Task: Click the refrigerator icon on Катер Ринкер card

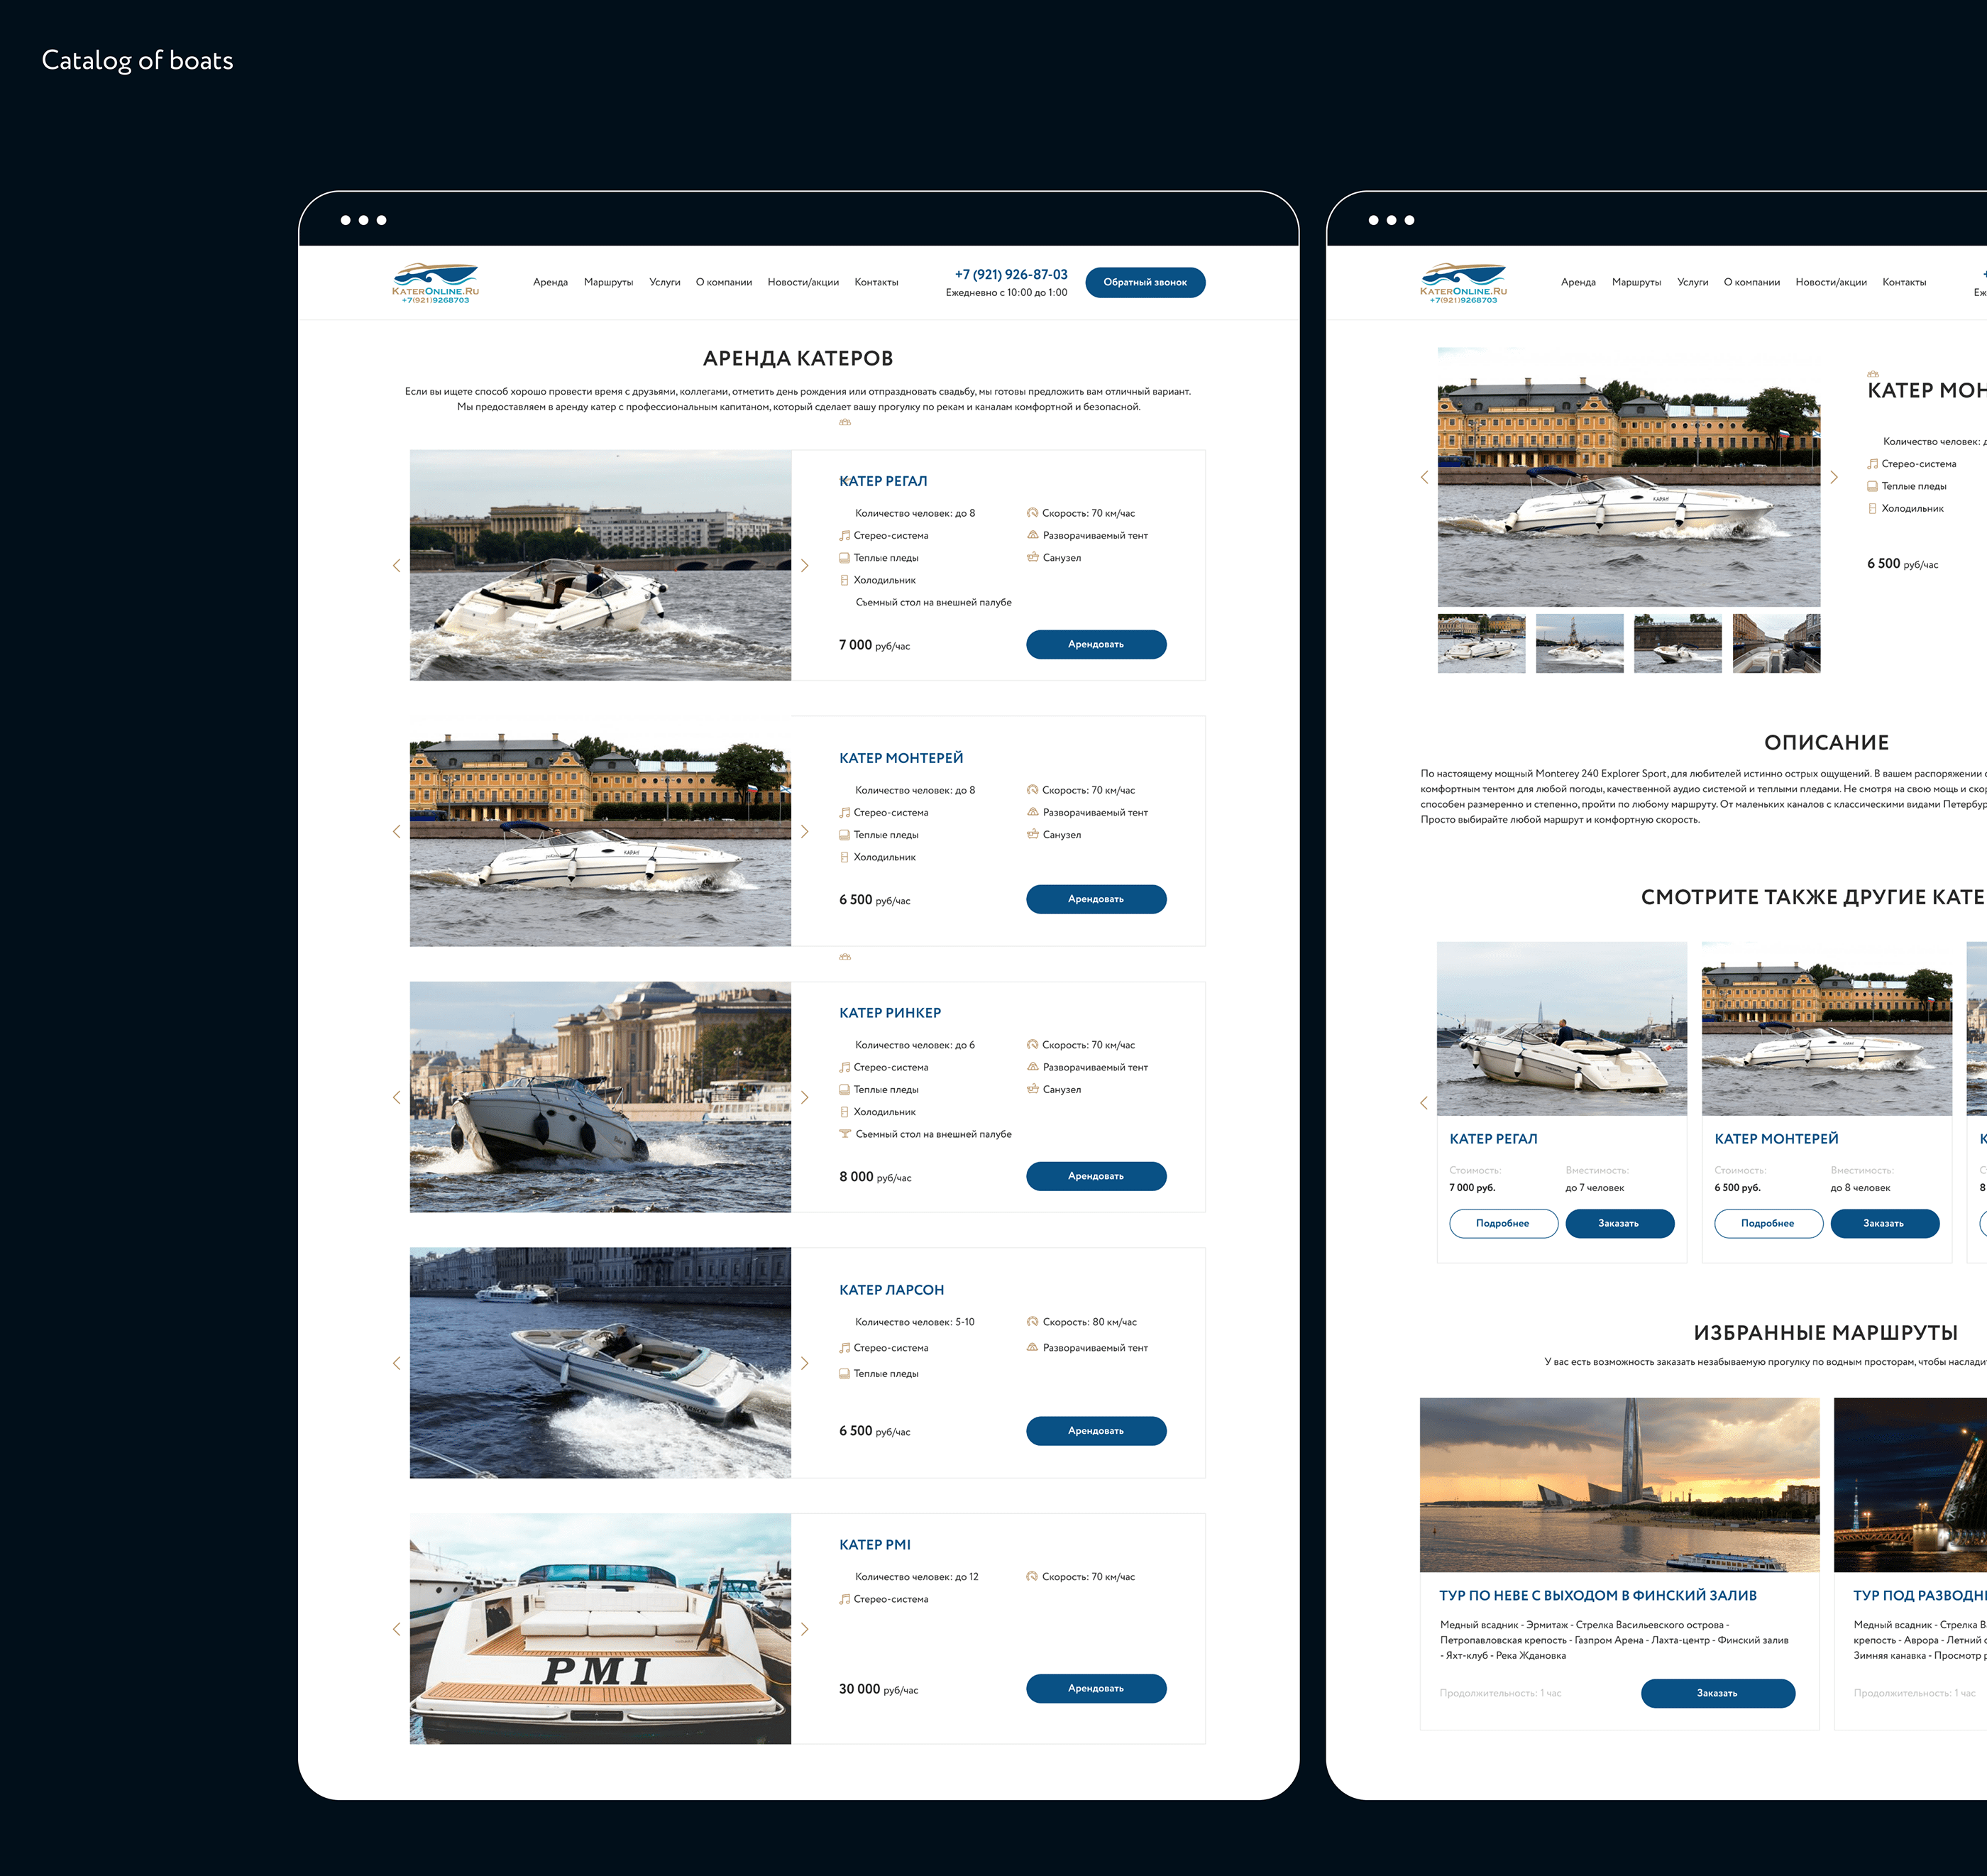Action: coord(845,1111)
